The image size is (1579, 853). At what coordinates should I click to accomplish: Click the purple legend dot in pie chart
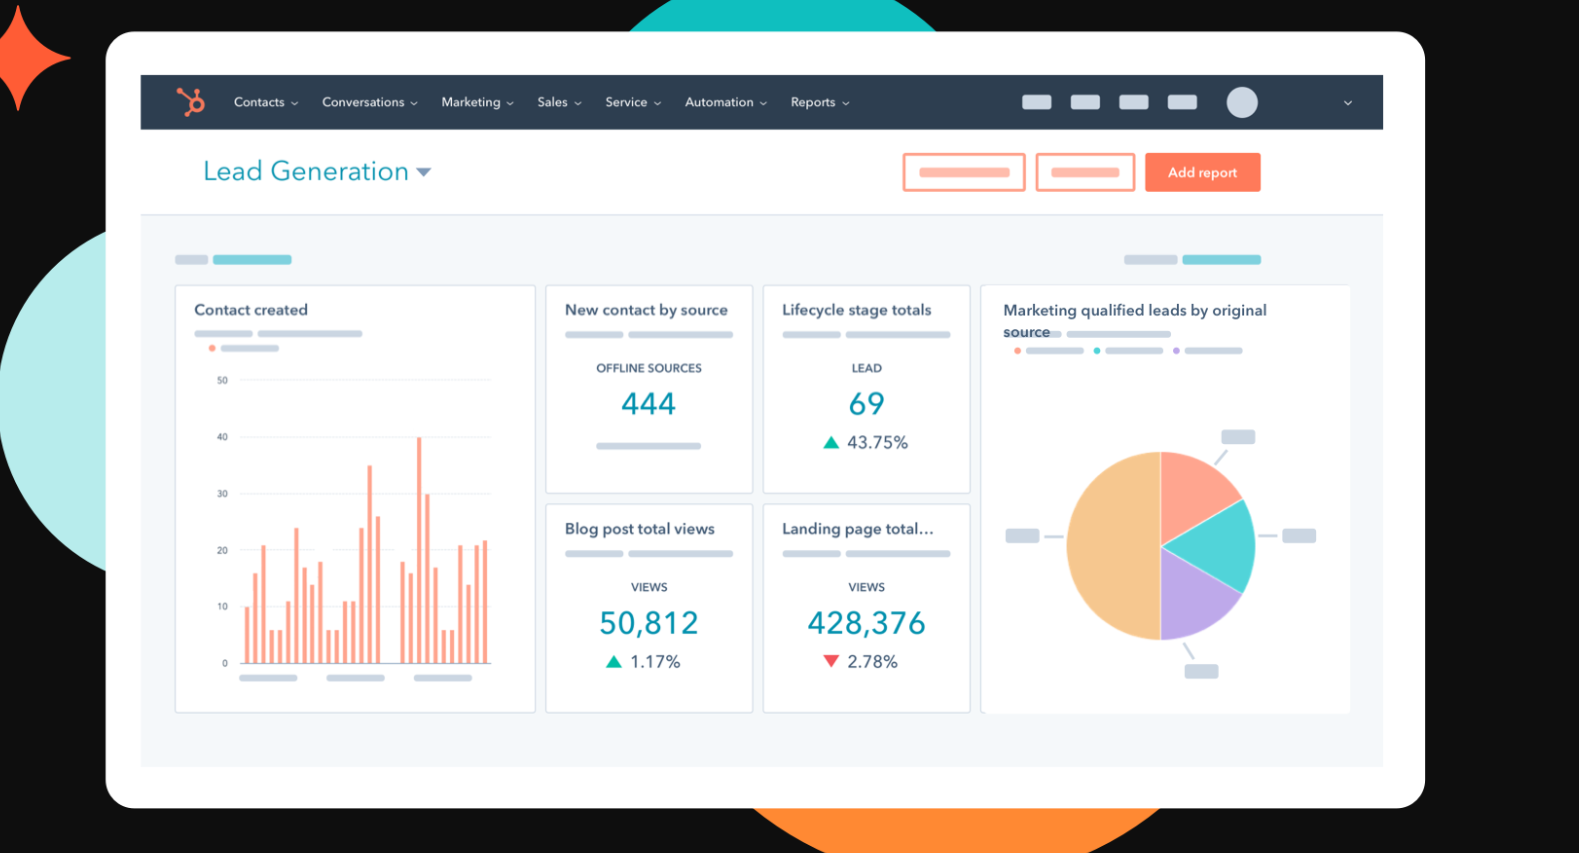pyautogui.click(x=1176, y=351)
